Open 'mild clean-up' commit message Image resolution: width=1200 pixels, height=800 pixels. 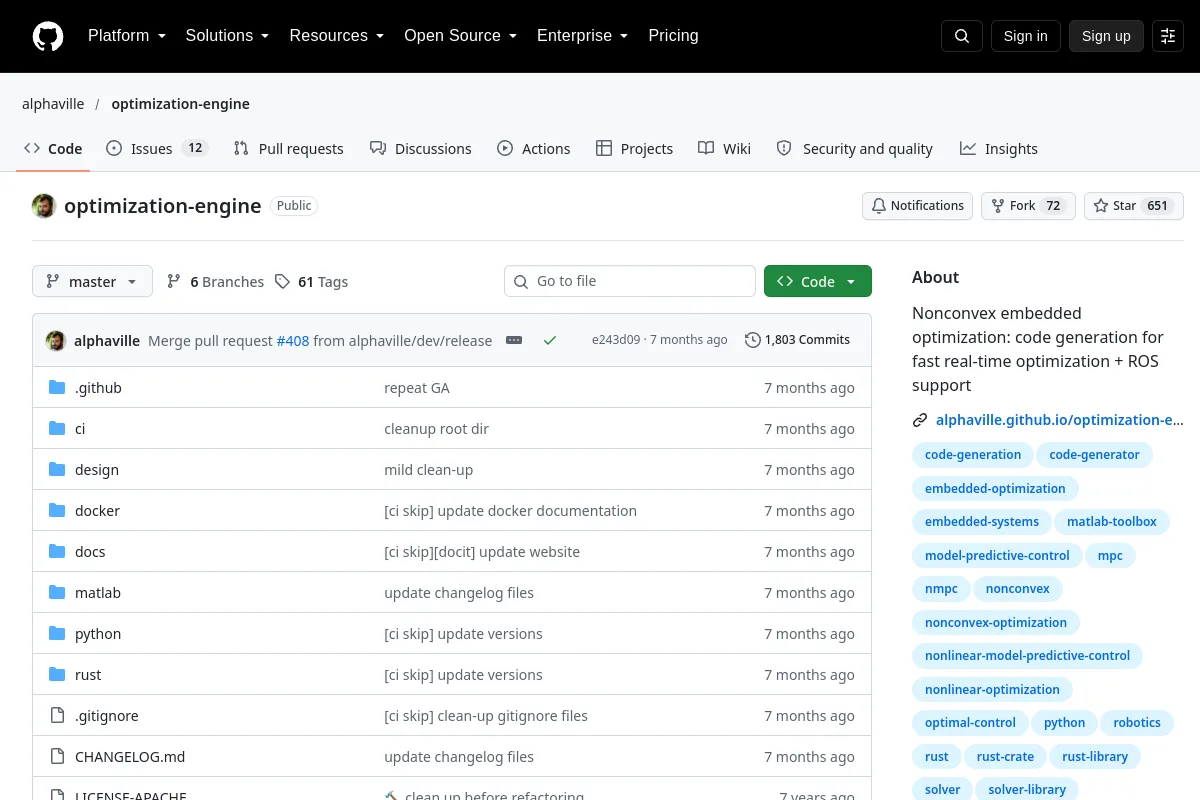[x=428, y=470]
